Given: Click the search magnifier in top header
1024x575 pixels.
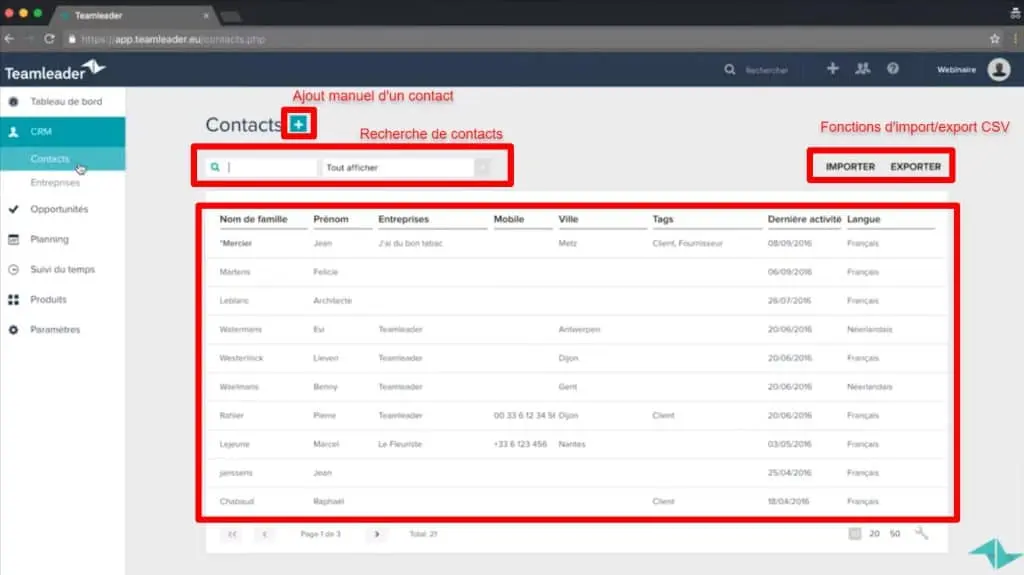Looking at the screenshot, I should (729, 69).
